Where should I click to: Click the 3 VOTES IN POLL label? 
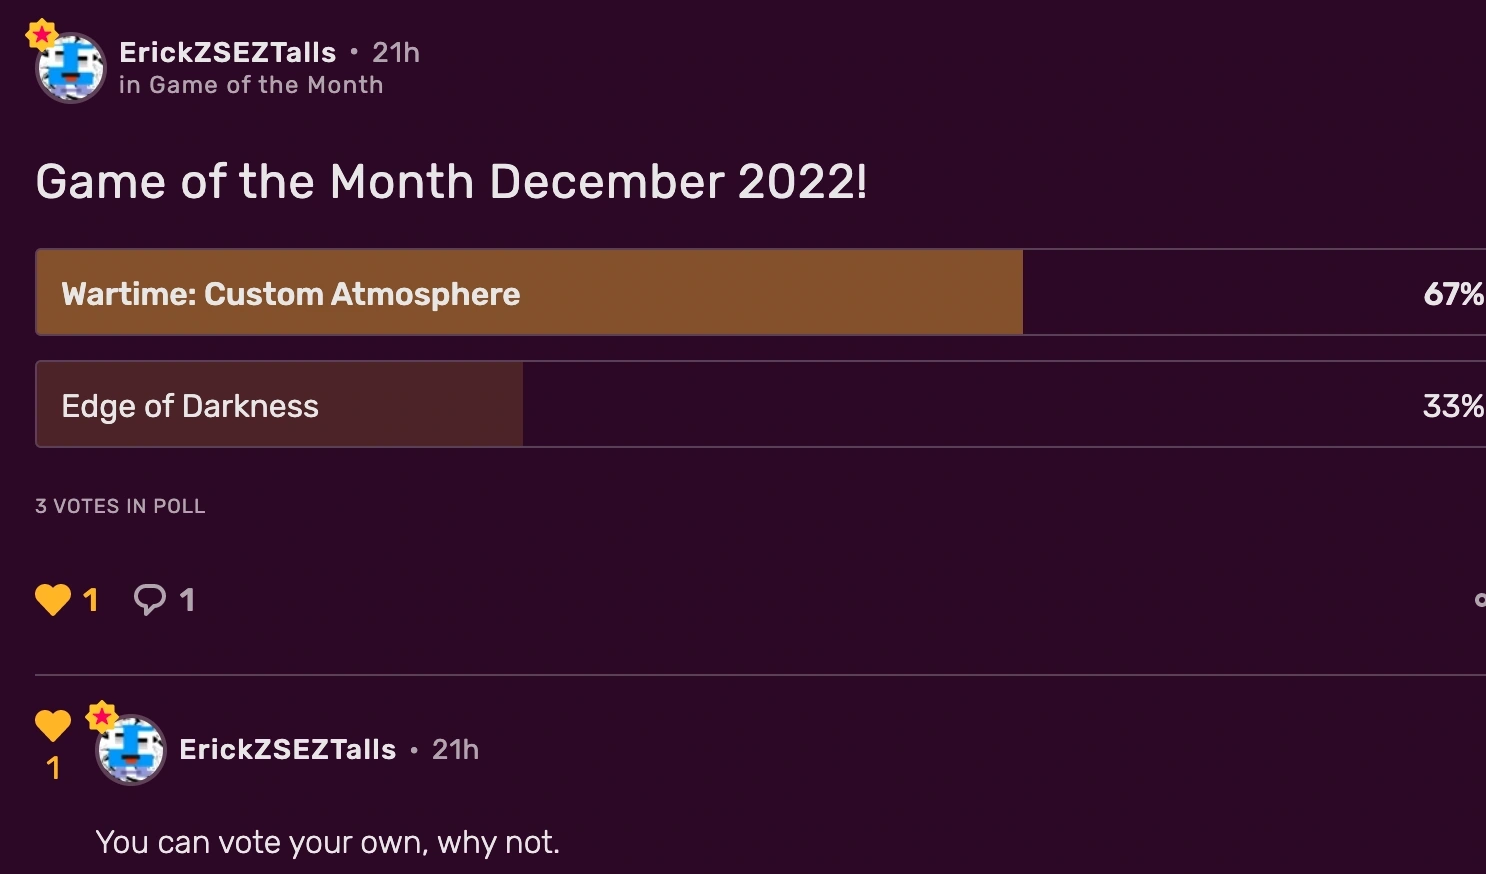(x=120, y=506)
